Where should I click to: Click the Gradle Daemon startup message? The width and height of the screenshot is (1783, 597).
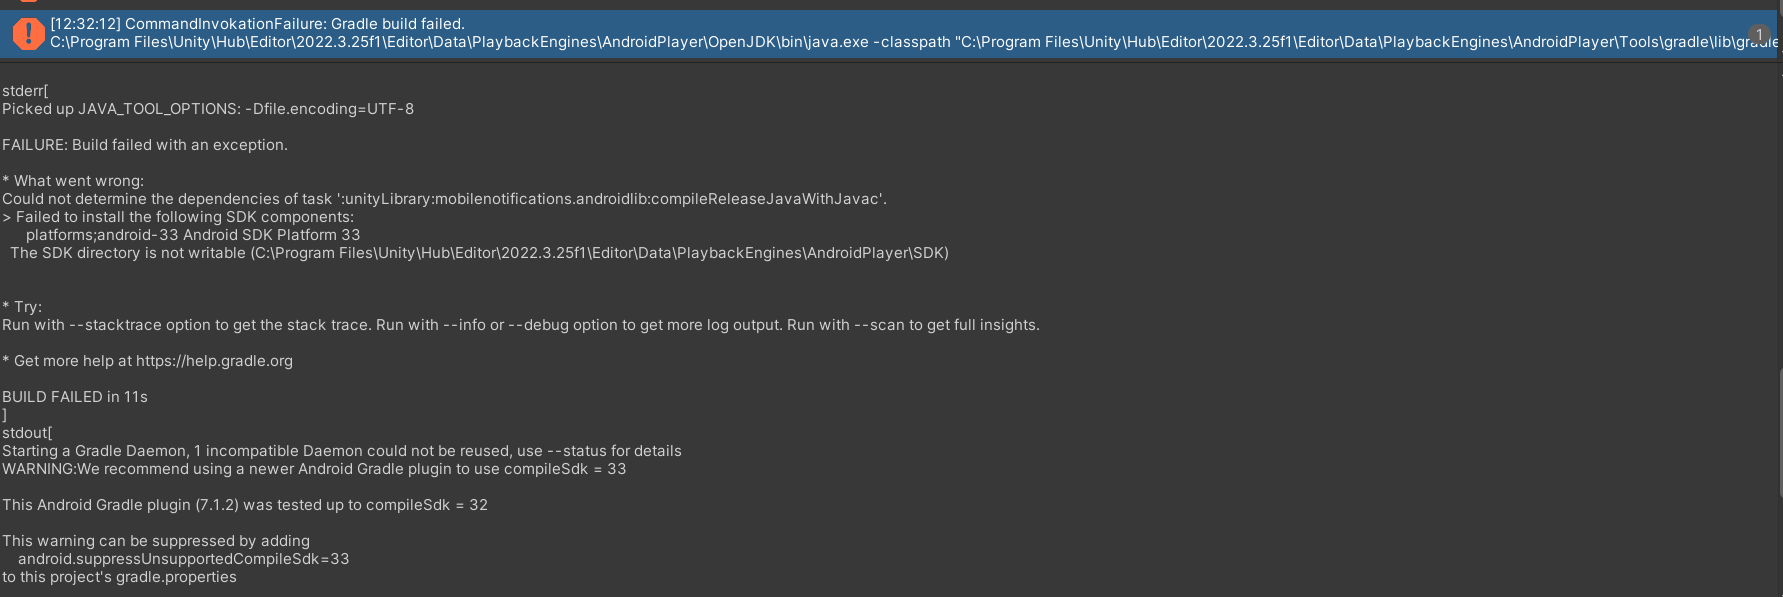pyautogui.click(x=340, y=450)
